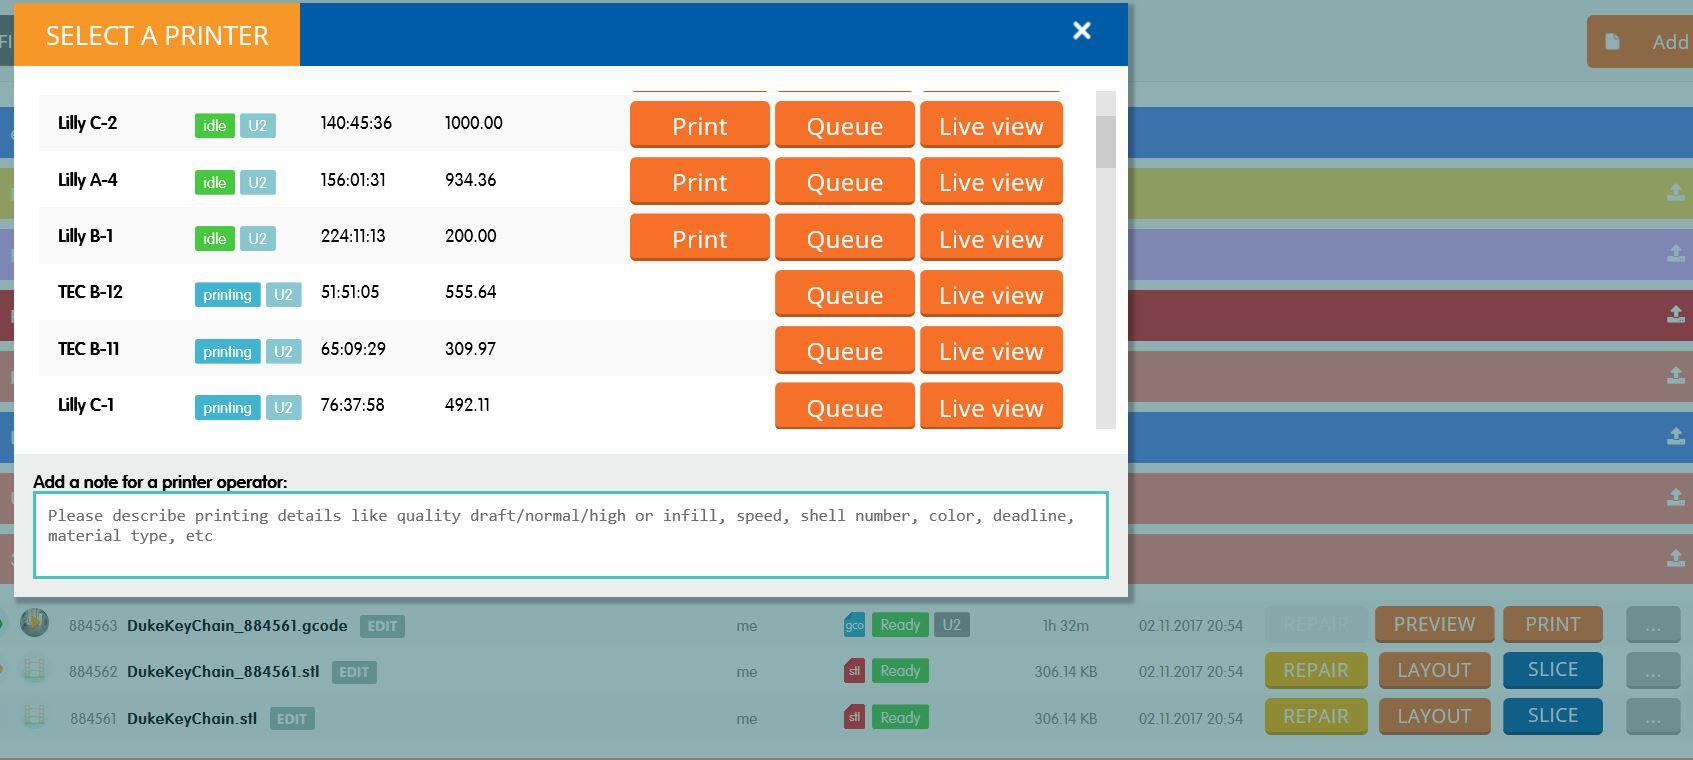This screenshot has width=1693, height=760.
Task: Click the idle status badge of Lilly C-2
Action: pyautogui.click(x=214, y=125)
